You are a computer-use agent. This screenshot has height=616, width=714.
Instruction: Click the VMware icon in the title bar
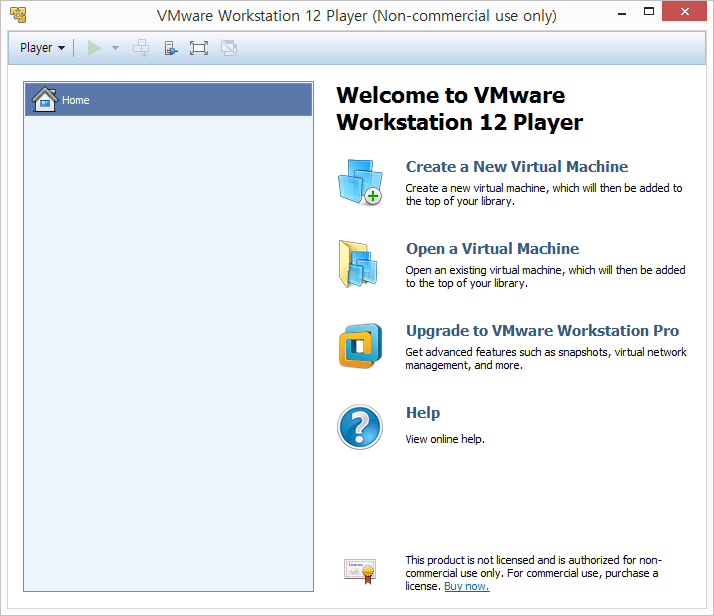point(17,15)
